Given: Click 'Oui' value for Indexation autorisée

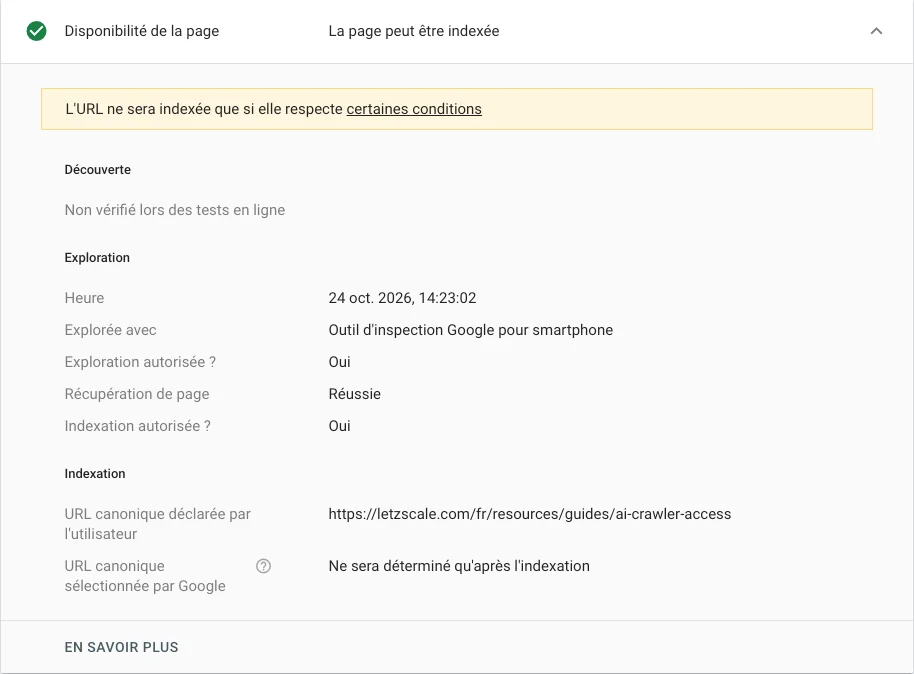Looking at the screenshot, I should (x=339, y=426).
